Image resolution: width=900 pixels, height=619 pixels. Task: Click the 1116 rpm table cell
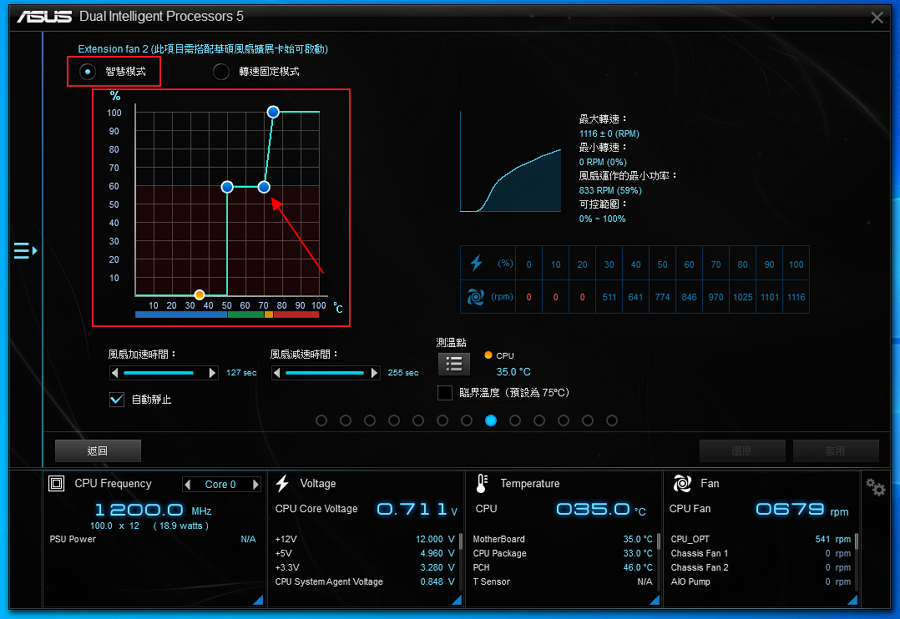coord(796,297)
